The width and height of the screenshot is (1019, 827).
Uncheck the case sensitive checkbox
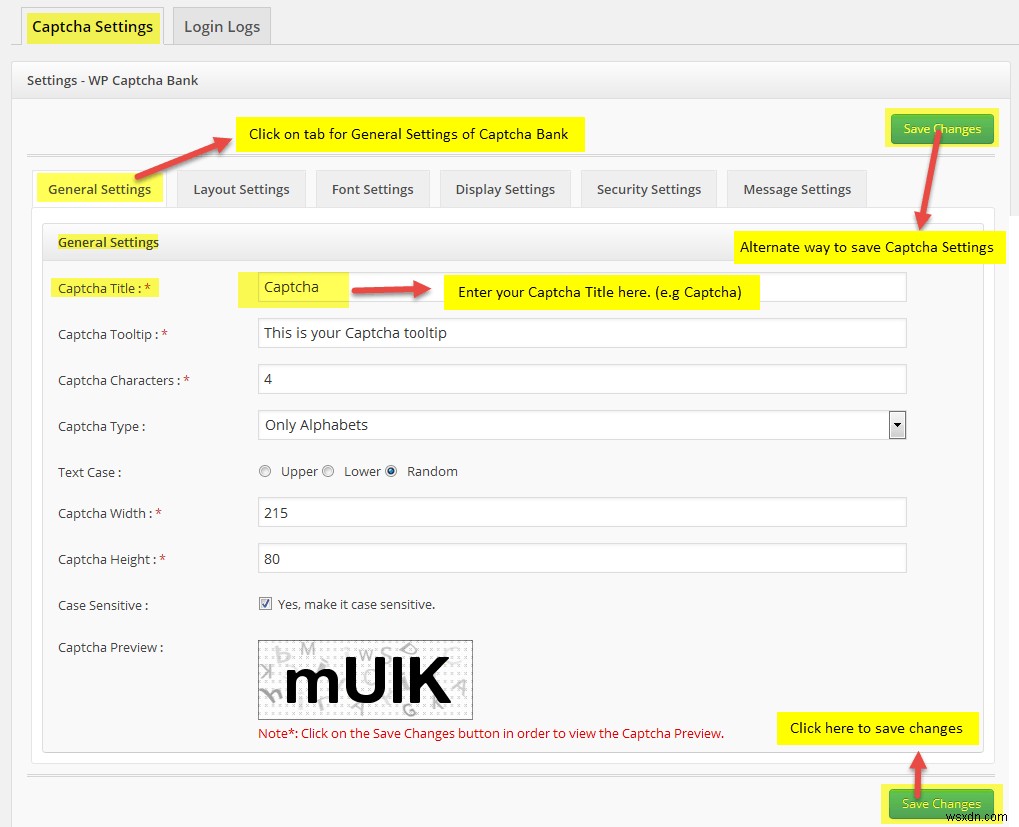point(265,603)
